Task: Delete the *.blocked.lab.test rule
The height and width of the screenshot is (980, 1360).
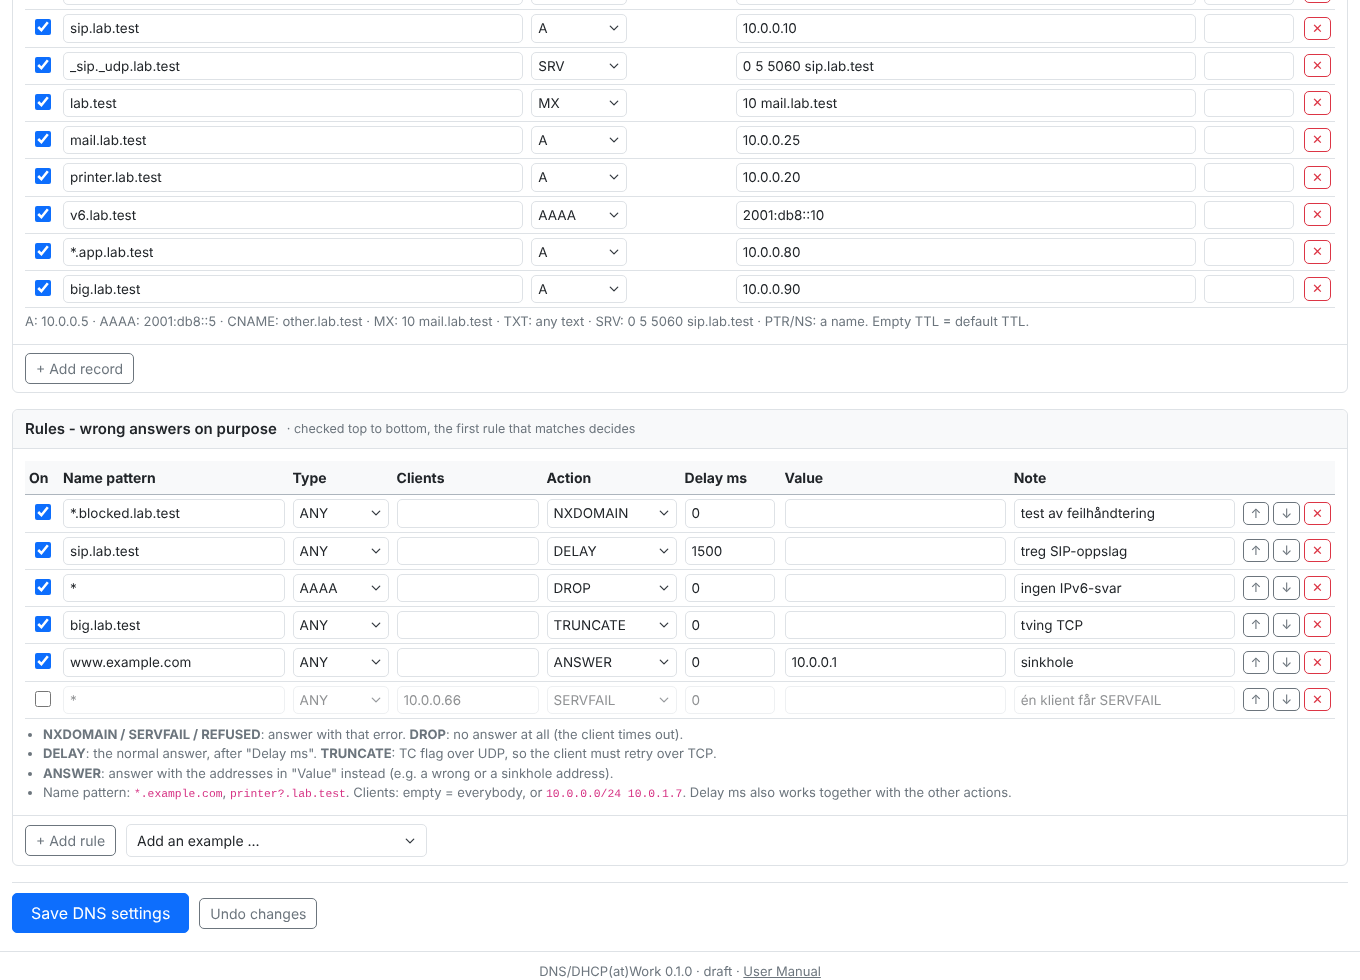Action: click(x=1318, y=513)
